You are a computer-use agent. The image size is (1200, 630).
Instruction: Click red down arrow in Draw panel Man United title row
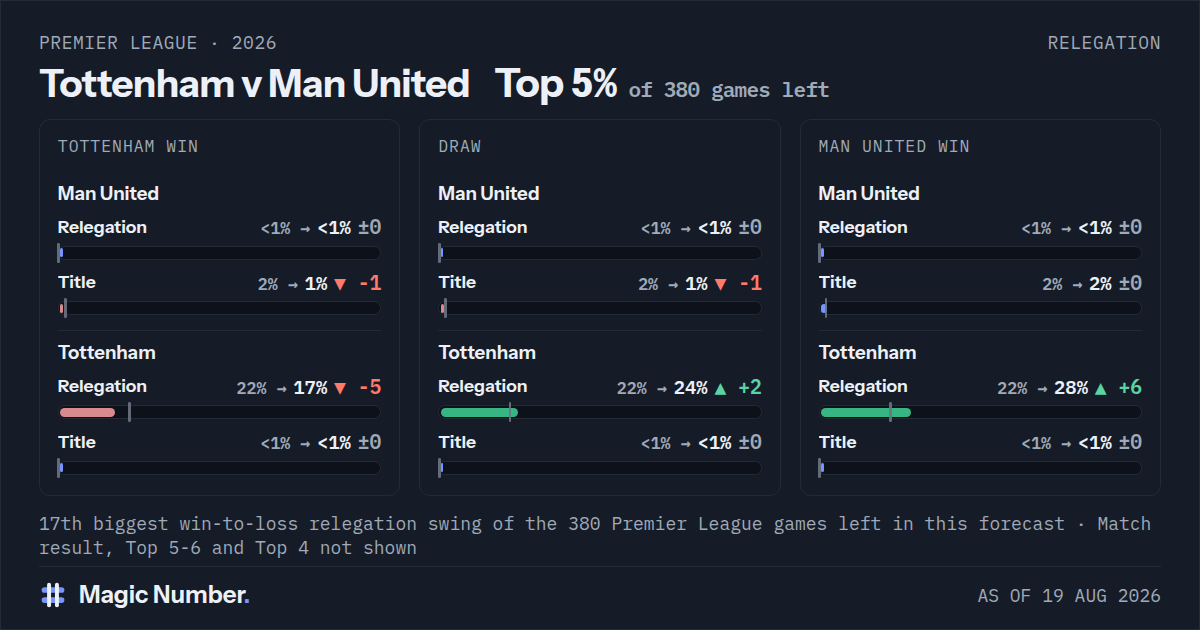point(720,284)
